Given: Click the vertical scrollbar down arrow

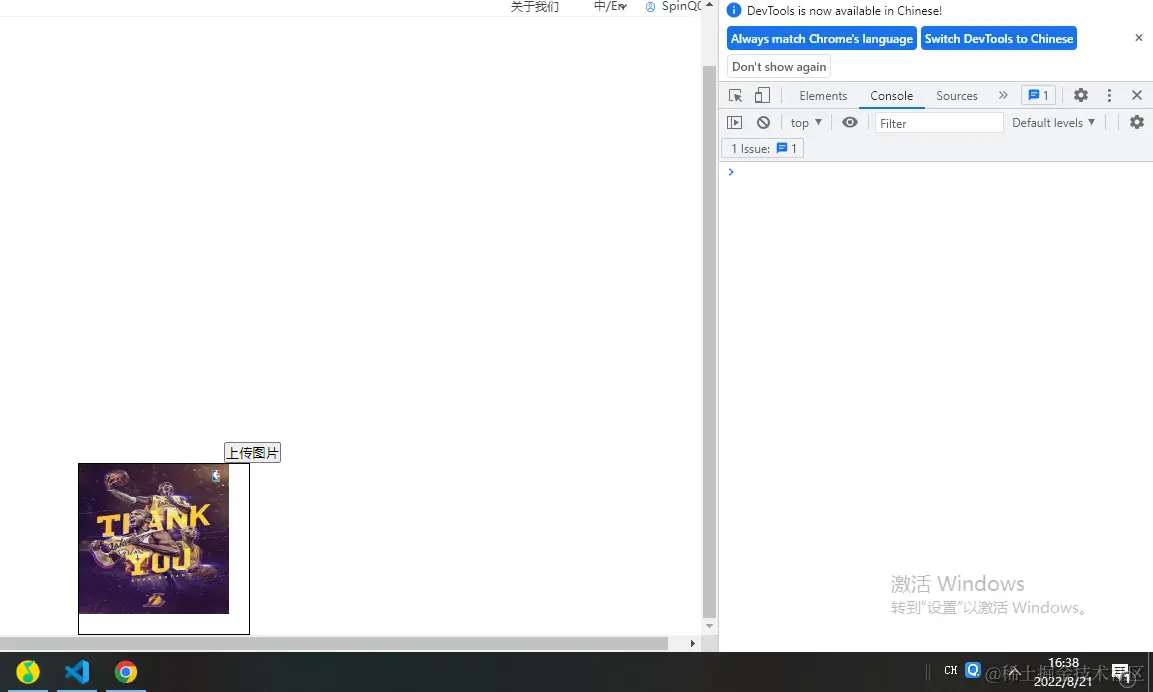Looking at the screenshot, I should pos(709,626).
